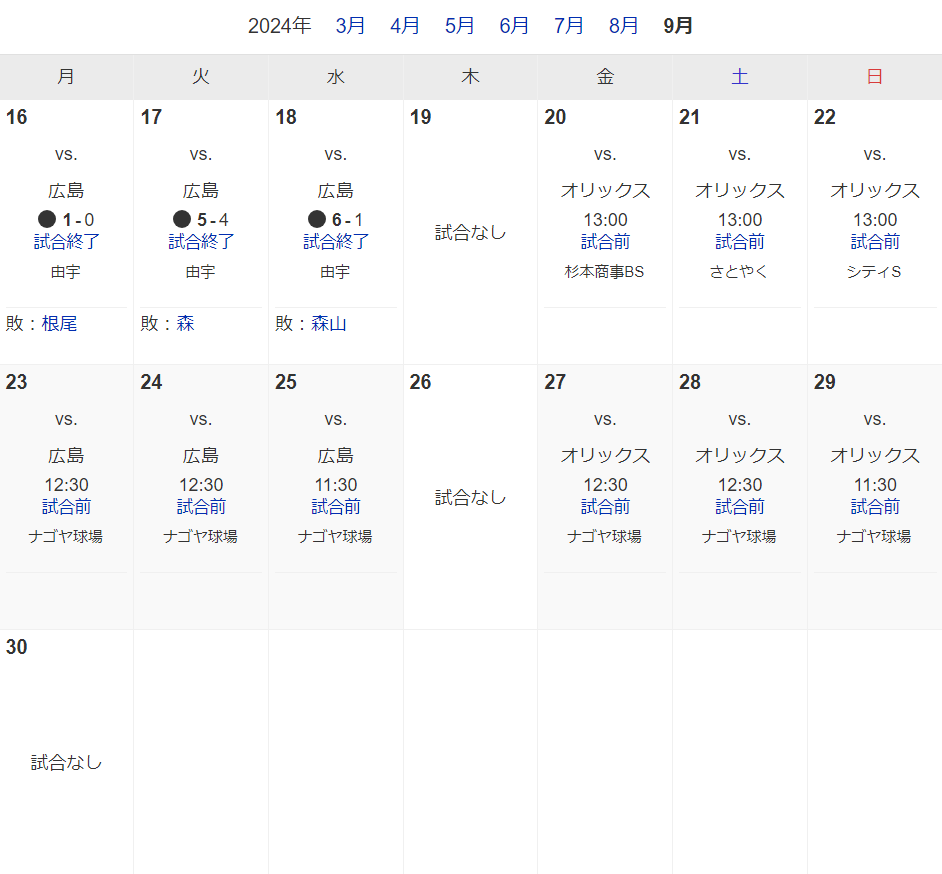The image size is (942, 874).
Task: Click start time 11:30 on September 25
Action: 336,485
